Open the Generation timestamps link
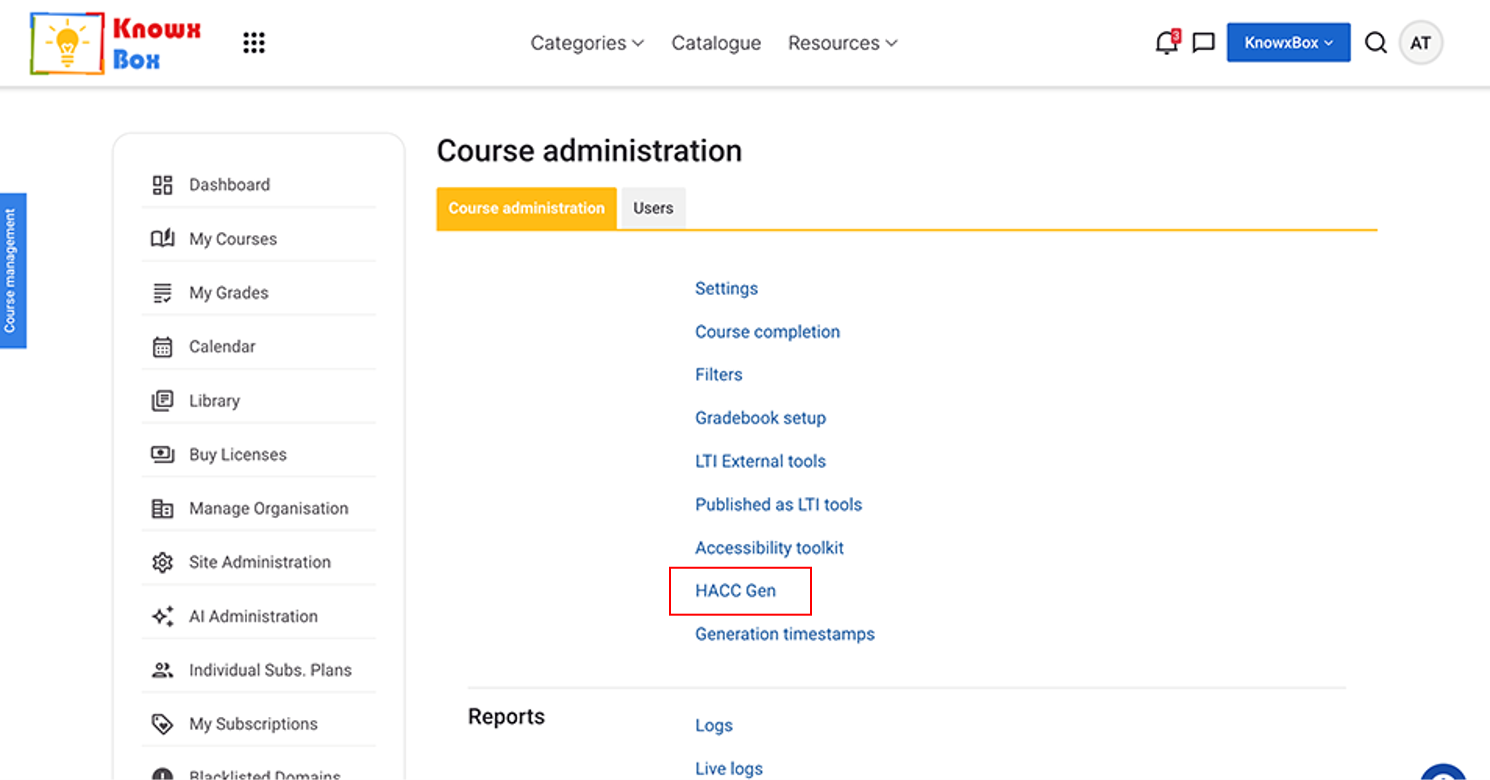This screenshot has height=780, width=1490. pyautogui.click(x=785, y=634)
